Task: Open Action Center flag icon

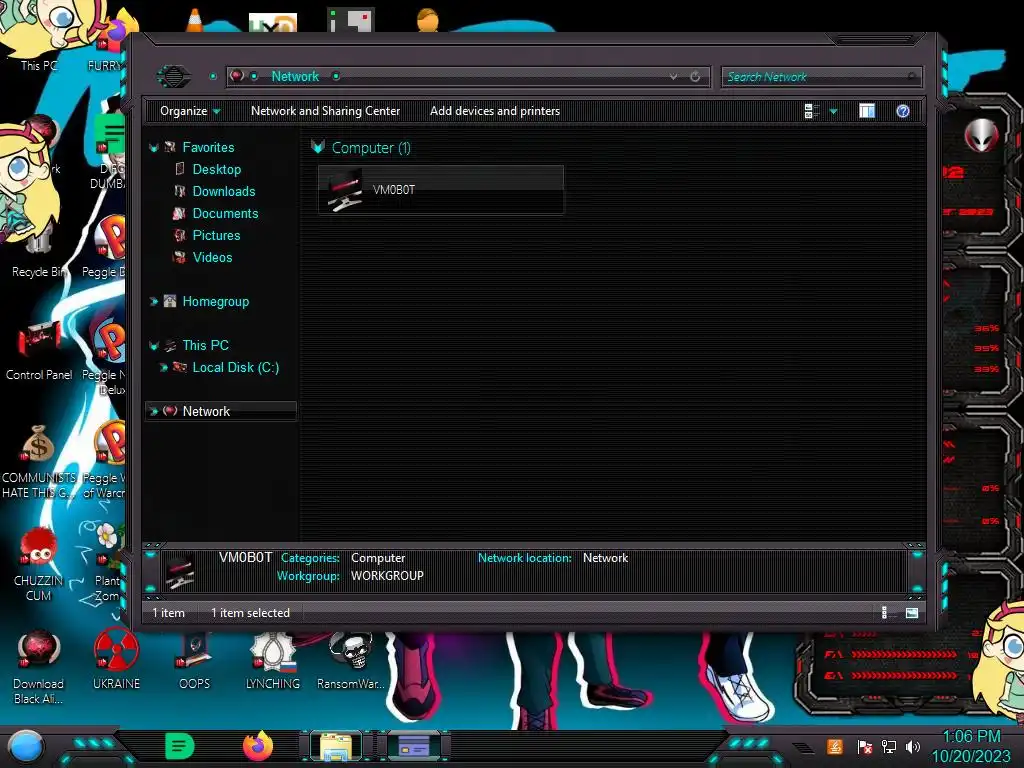Action: (x=864, y=746)
